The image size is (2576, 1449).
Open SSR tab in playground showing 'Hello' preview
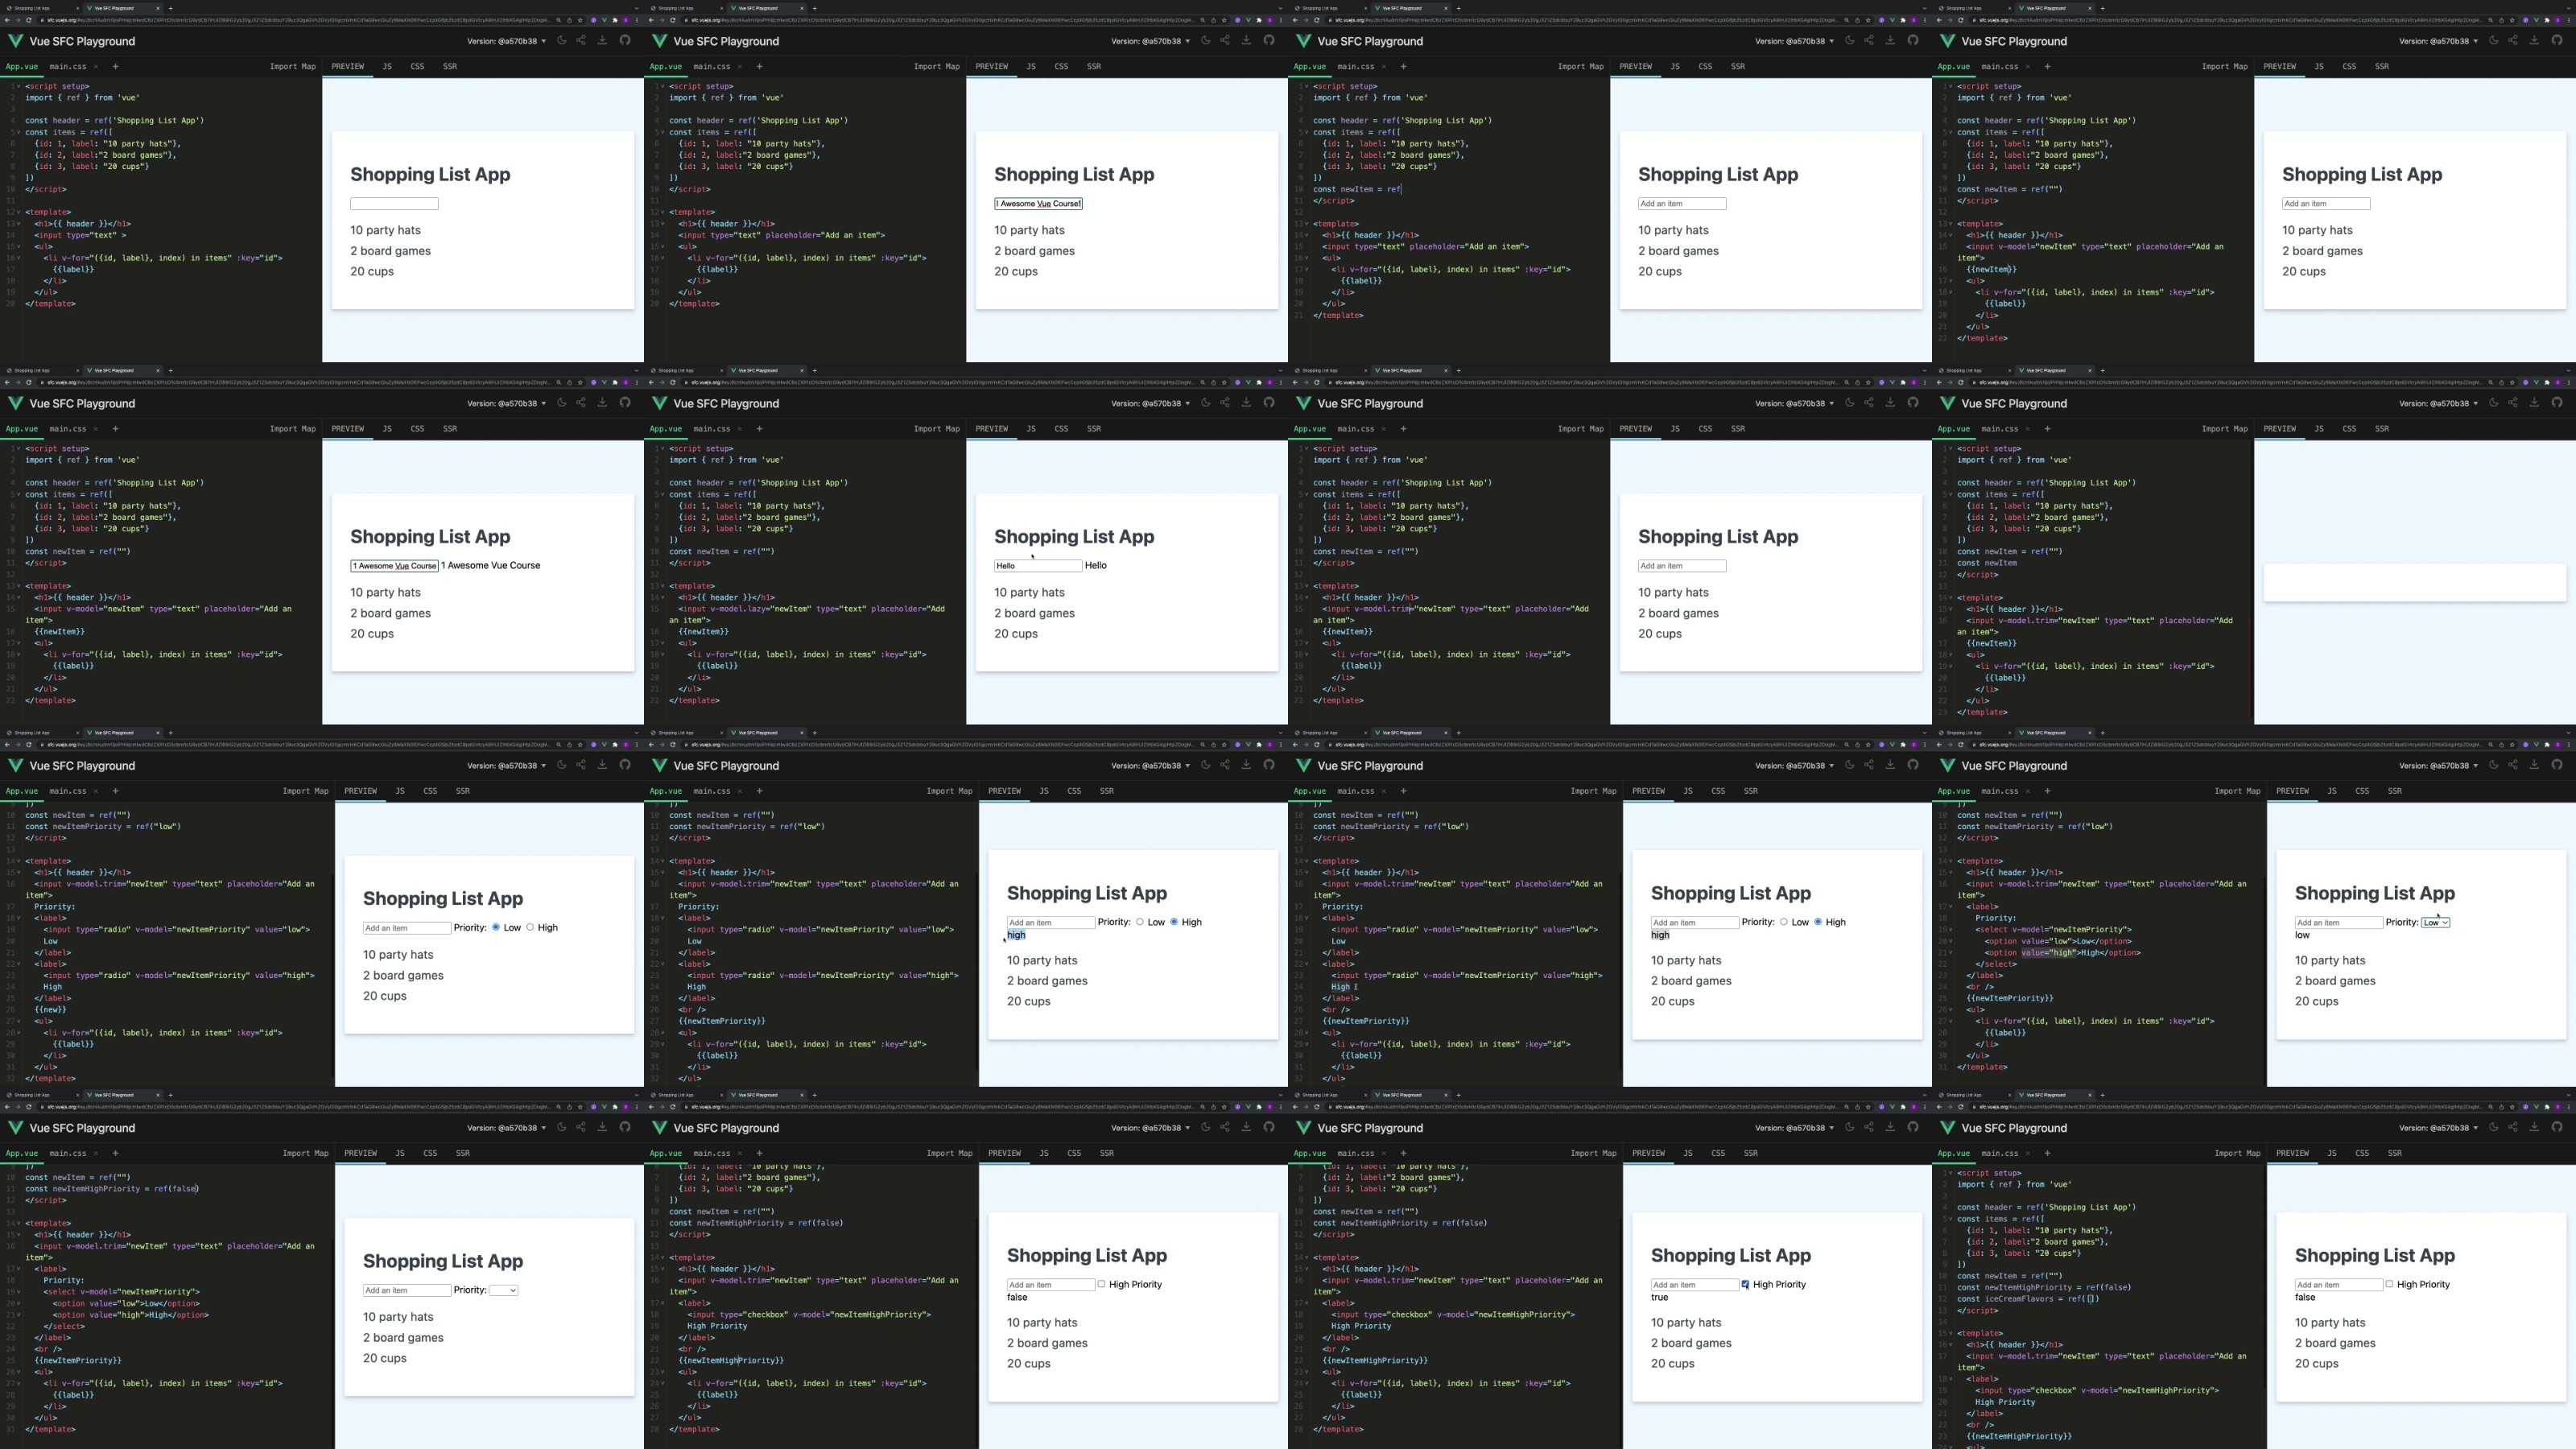pos(1093,429)
